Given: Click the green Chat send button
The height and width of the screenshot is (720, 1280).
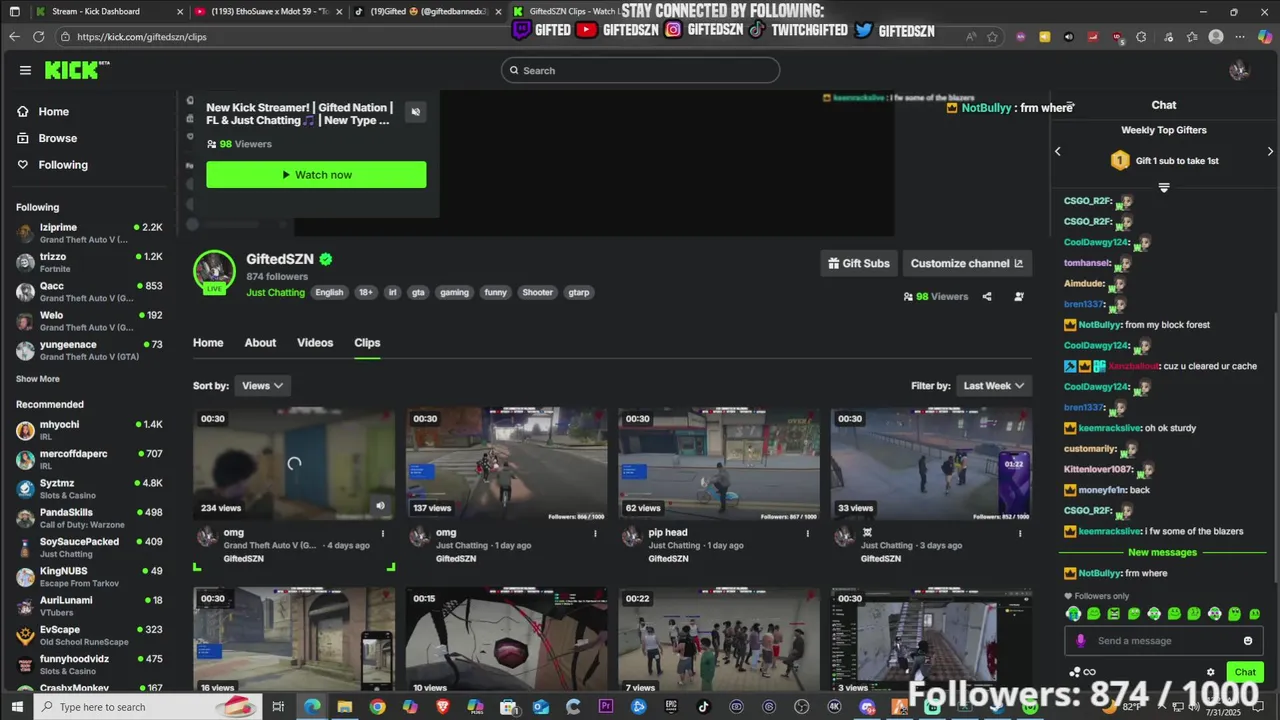Looking at the screenshot, I should [x=1245, y=672].
